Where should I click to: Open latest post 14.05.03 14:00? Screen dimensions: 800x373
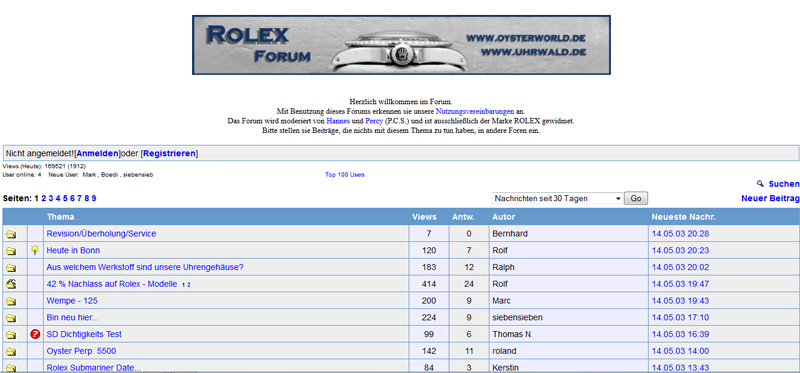[x=681, y=351]
